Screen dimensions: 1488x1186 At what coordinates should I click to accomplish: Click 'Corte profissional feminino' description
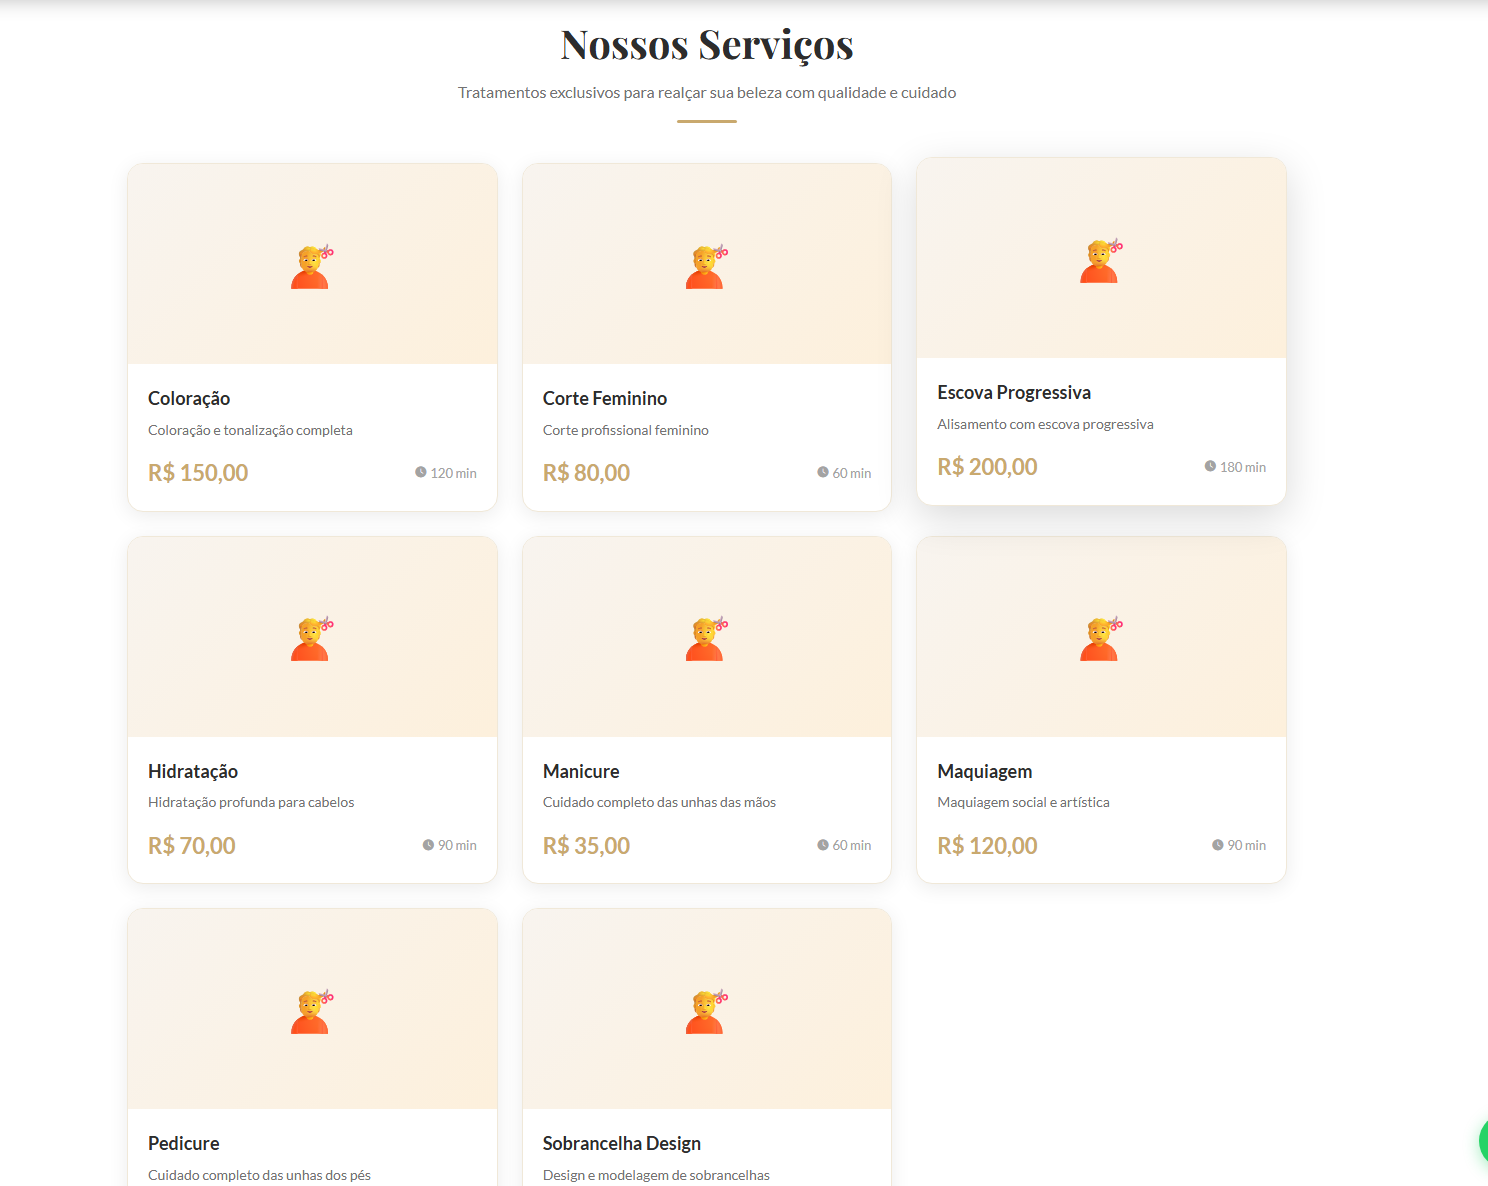click(626, 430)
